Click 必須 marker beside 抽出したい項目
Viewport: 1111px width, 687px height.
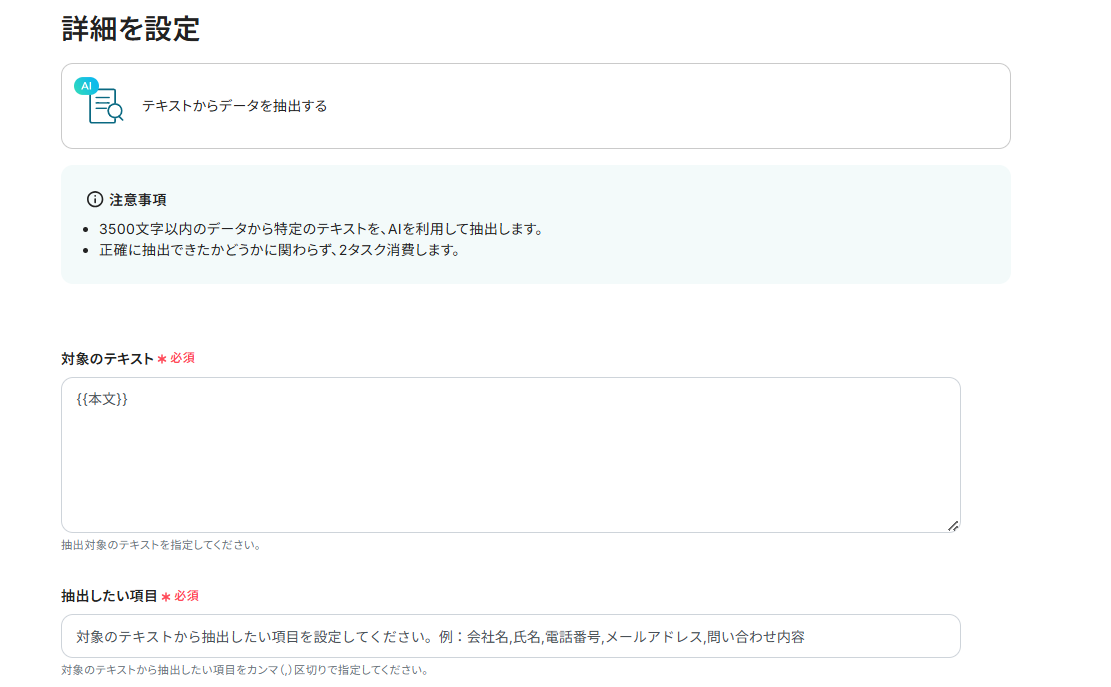(180, 596)
